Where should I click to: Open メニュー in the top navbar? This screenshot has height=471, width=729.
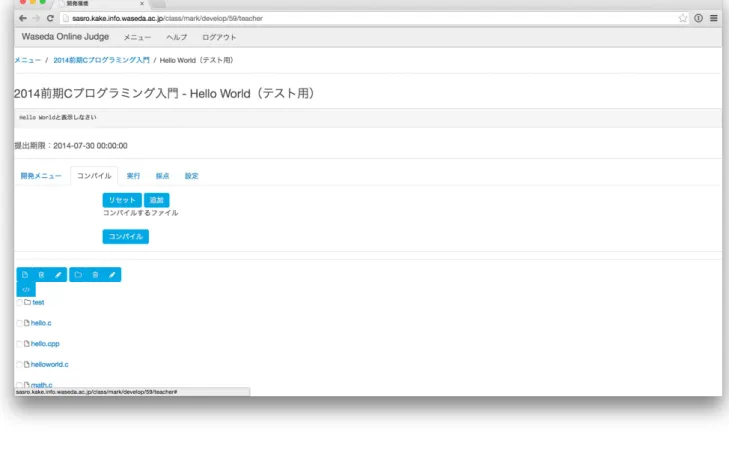[x=137, y=37]
